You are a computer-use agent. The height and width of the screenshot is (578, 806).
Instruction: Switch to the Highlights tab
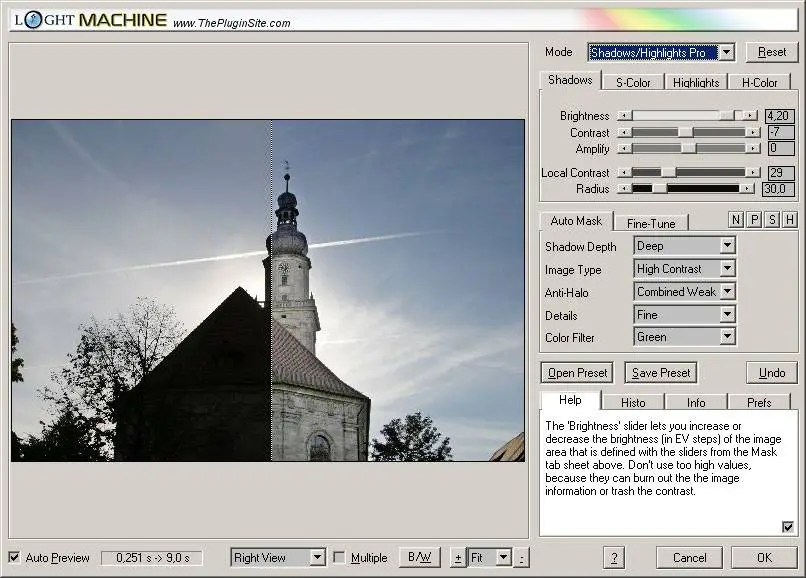point(695,83)
